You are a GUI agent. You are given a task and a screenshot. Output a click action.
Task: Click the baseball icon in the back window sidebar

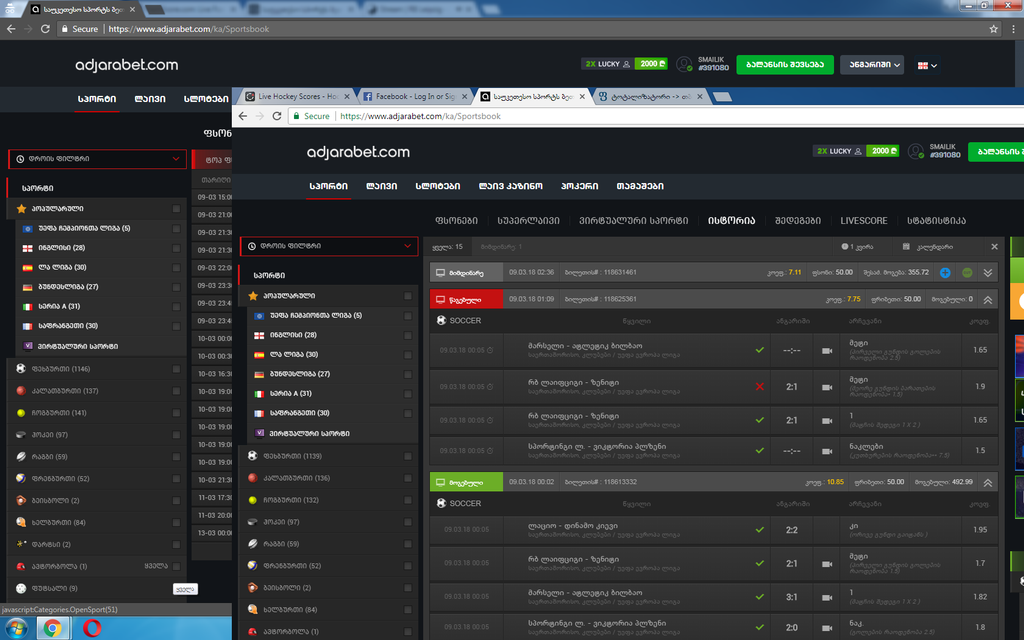tap(21, 500)
